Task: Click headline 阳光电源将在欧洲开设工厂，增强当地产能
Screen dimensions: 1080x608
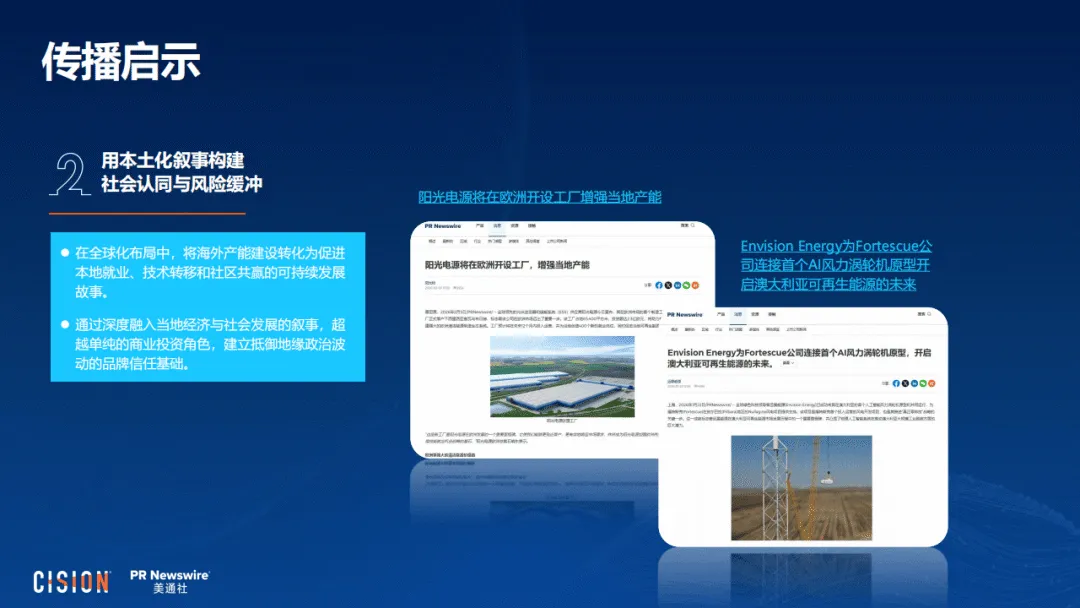Action: pos(507,265)
